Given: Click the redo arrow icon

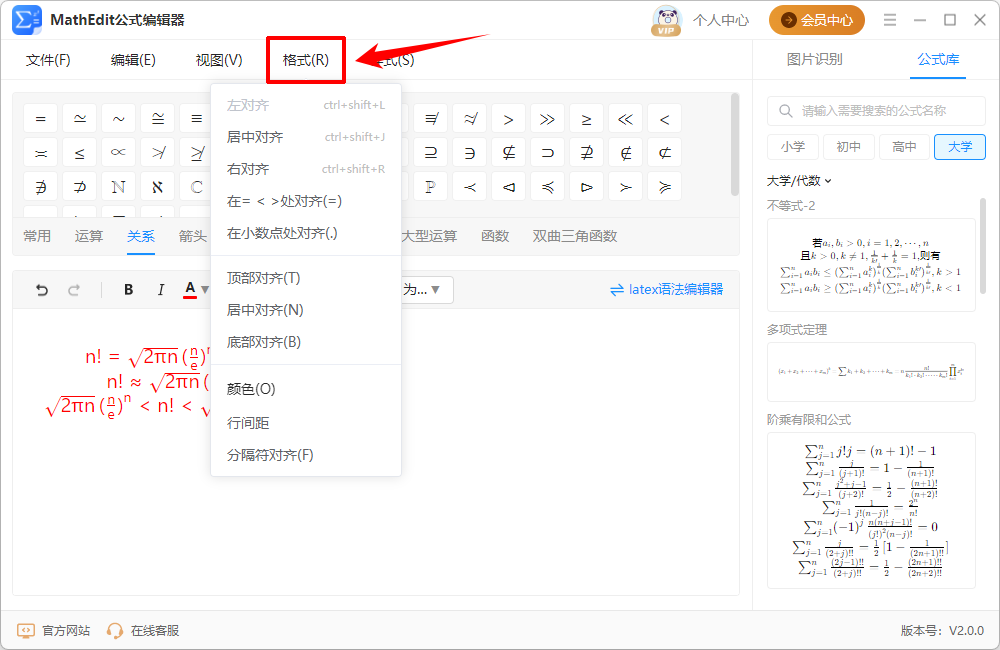Looking at the screenshot, I should [x=74, y=290].
